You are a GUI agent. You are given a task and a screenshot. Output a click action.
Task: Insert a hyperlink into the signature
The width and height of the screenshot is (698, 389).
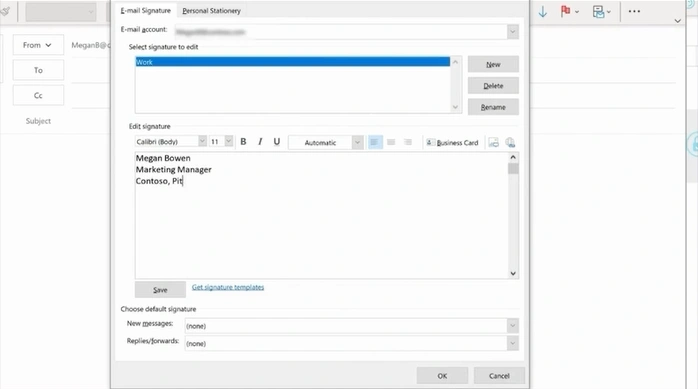(x=510, y=142)
